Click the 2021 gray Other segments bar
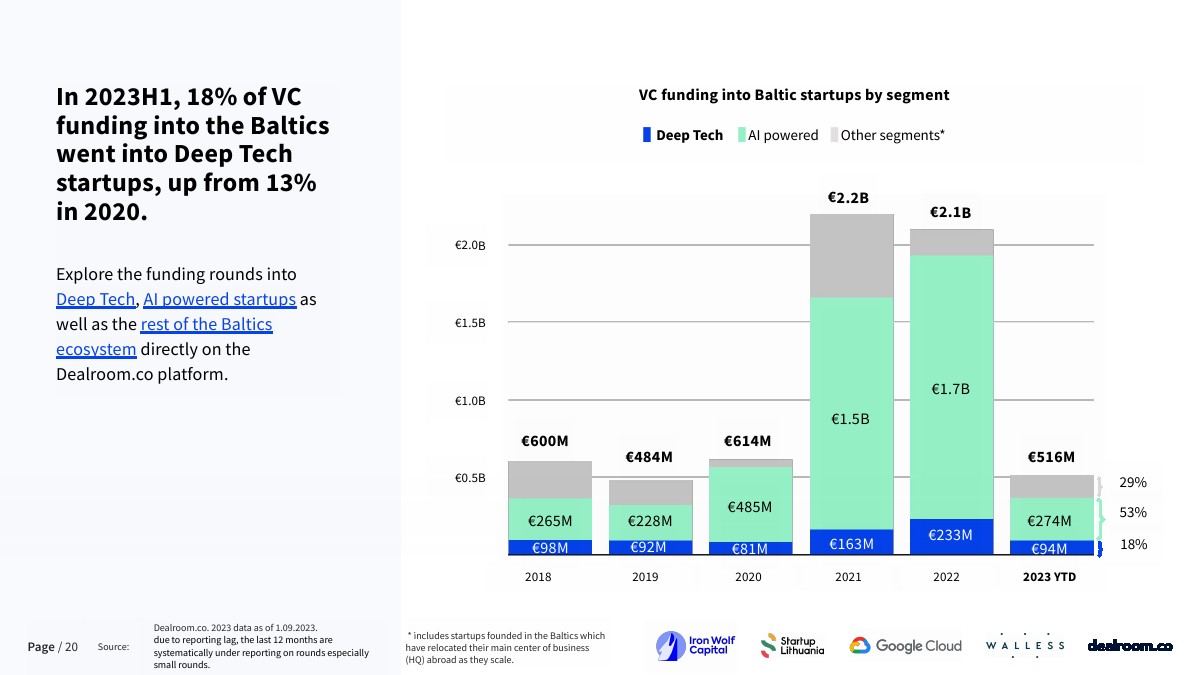This screenshot has width=1200, height=675. (851, 256)
